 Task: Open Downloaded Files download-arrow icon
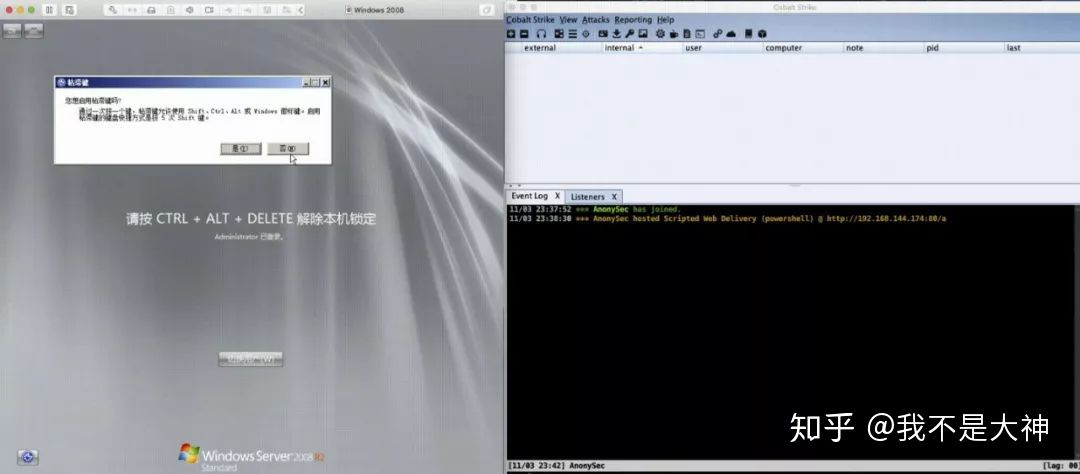[x=616, y=34]
